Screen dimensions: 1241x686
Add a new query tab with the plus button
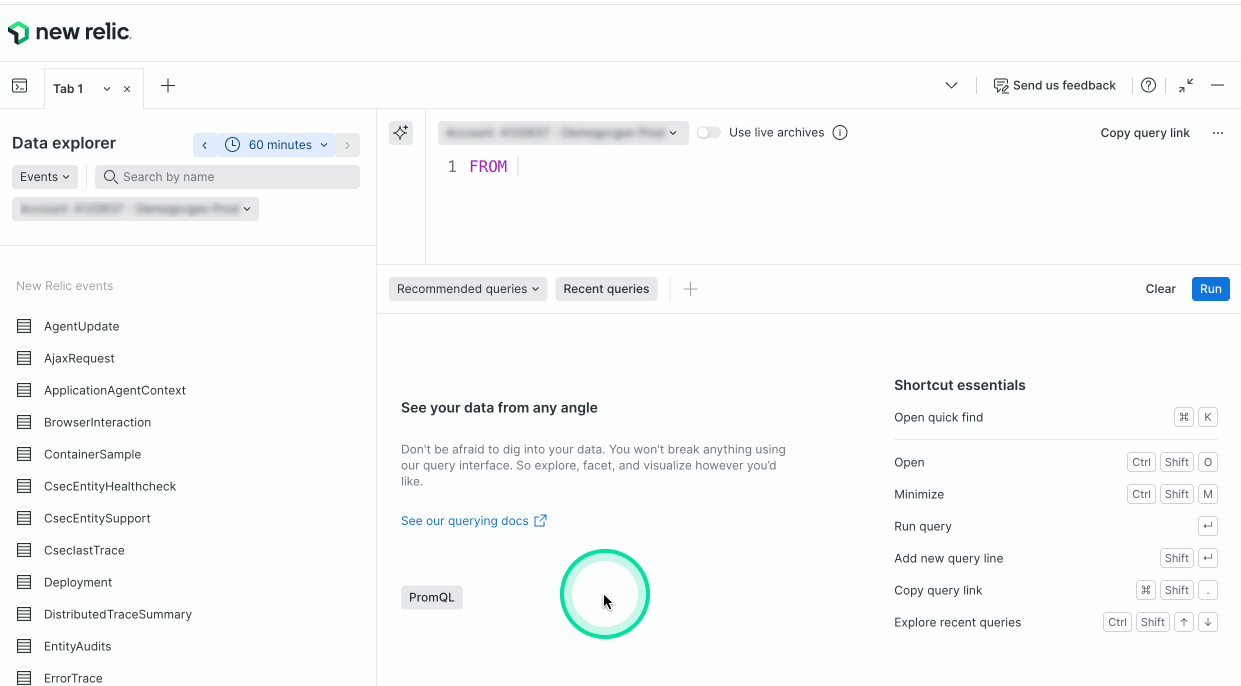click(x=167, y=86)
